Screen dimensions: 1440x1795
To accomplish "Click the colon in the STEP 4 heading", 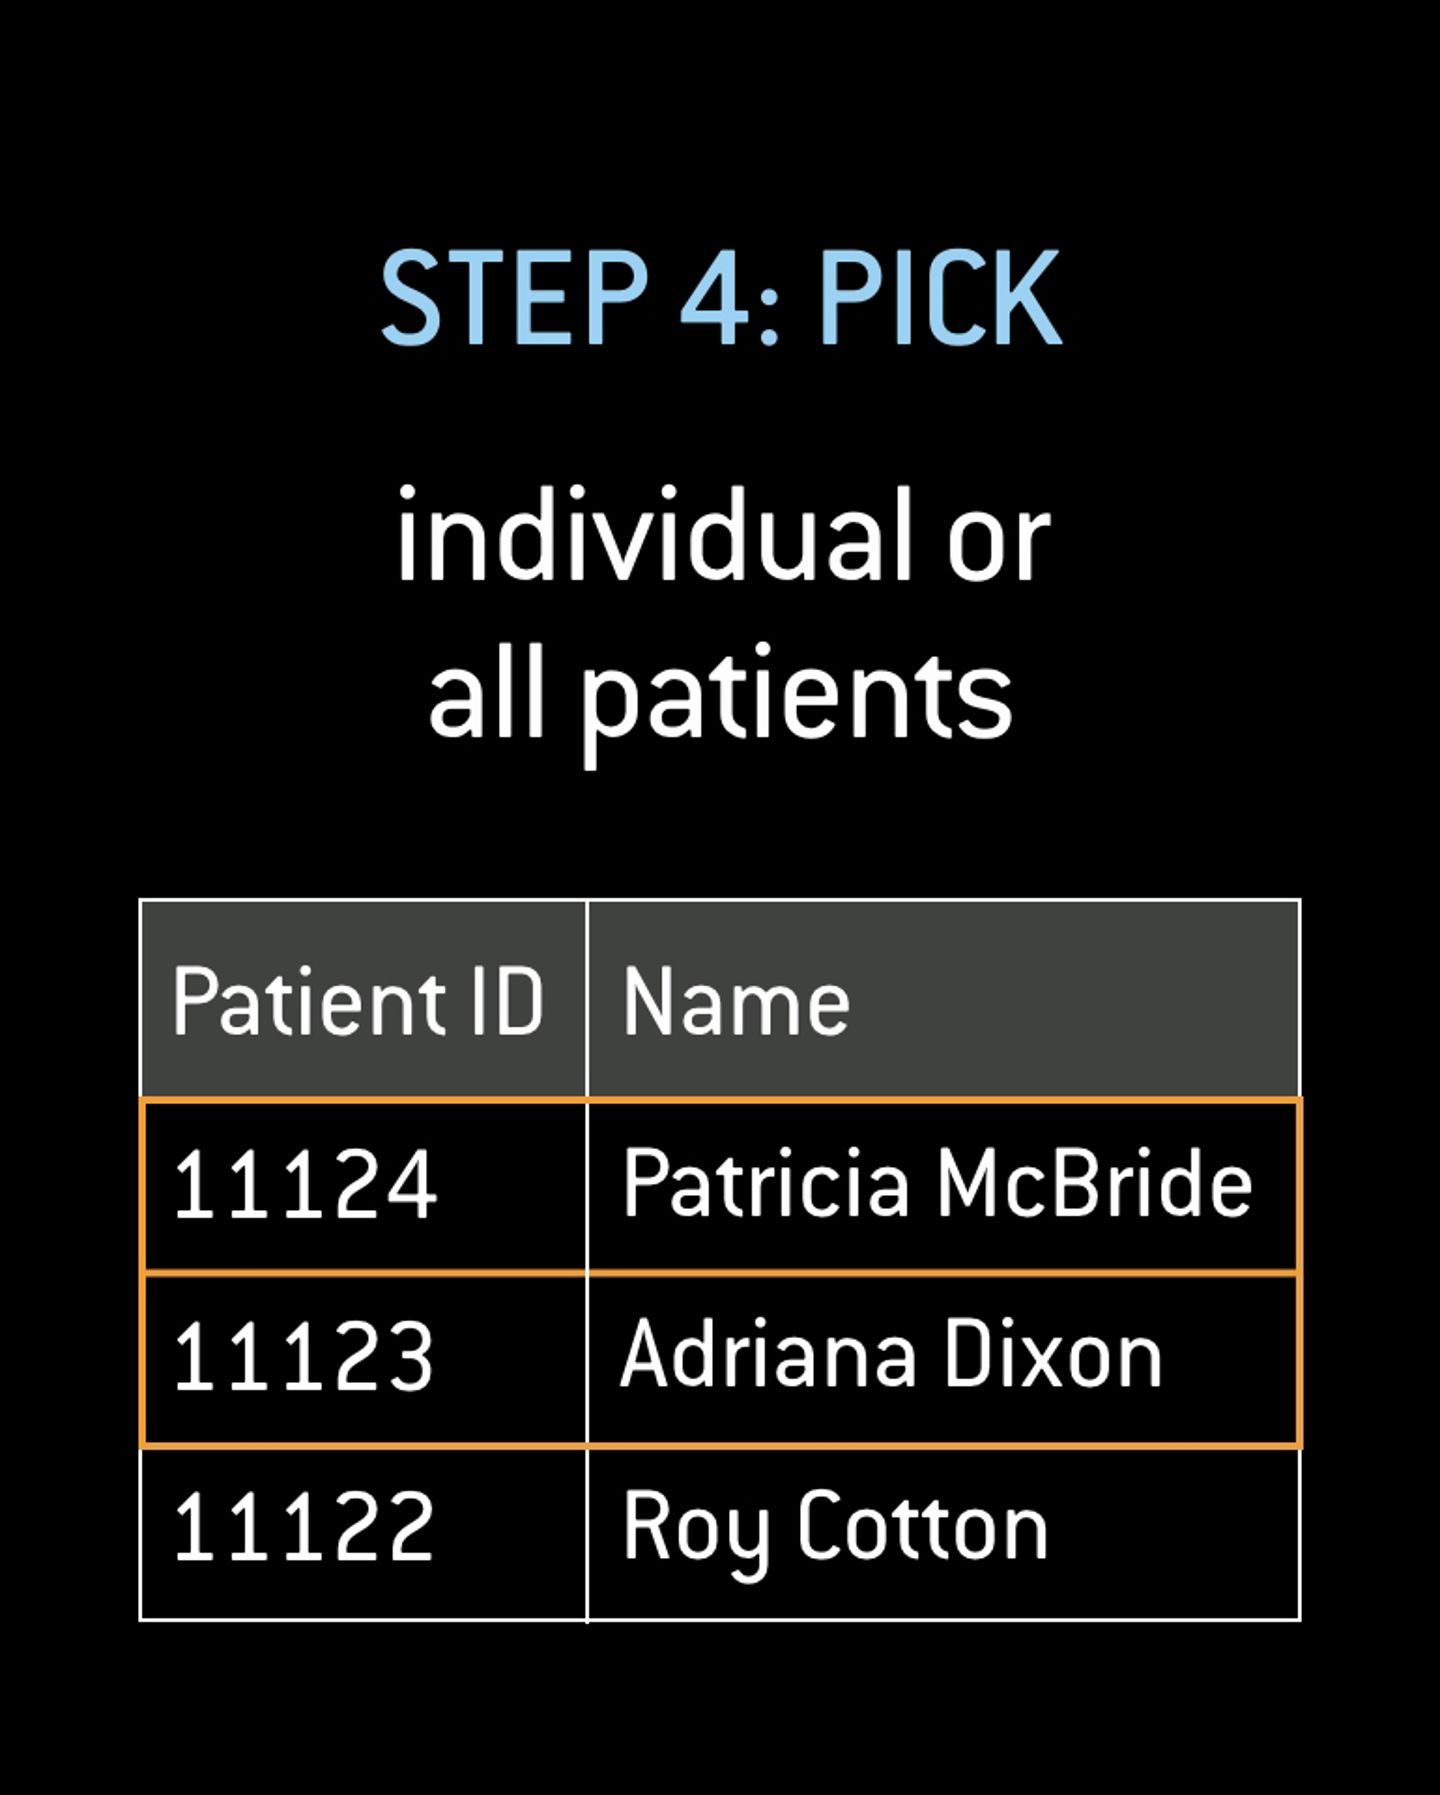I will (768, 310).
